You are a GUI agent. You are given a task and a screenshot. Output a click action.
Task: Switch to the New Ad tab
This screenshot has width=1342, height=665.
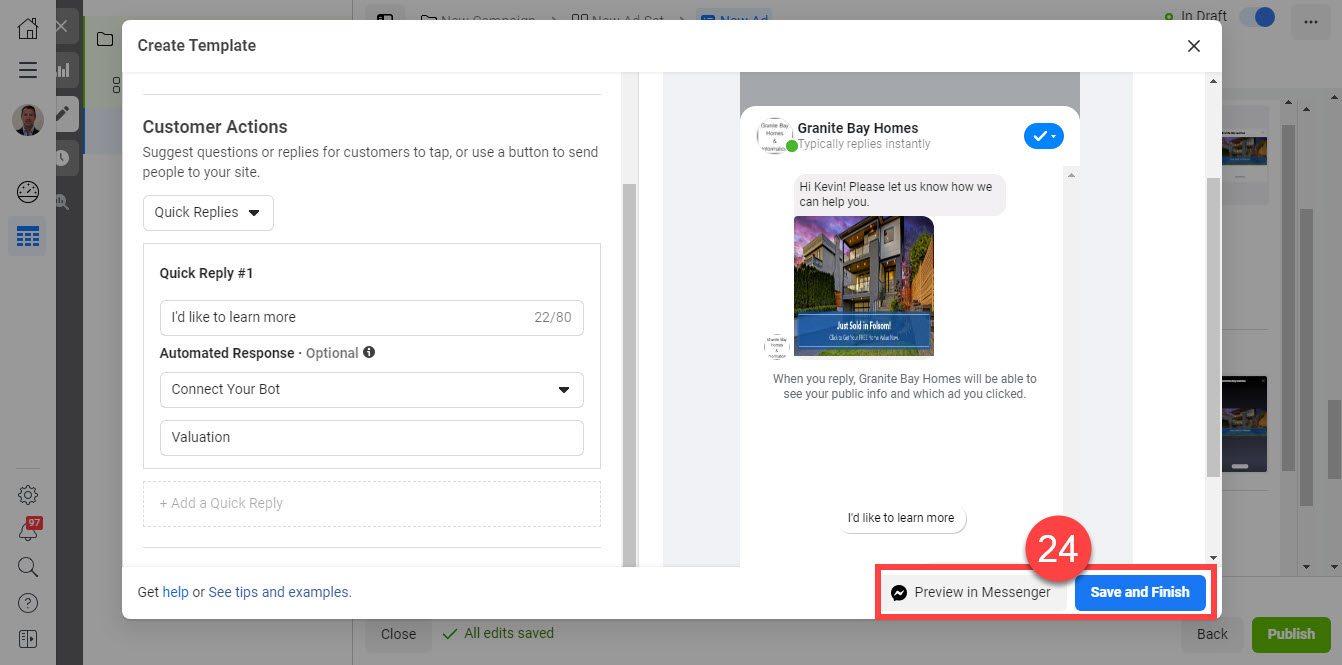pos(734,19)
